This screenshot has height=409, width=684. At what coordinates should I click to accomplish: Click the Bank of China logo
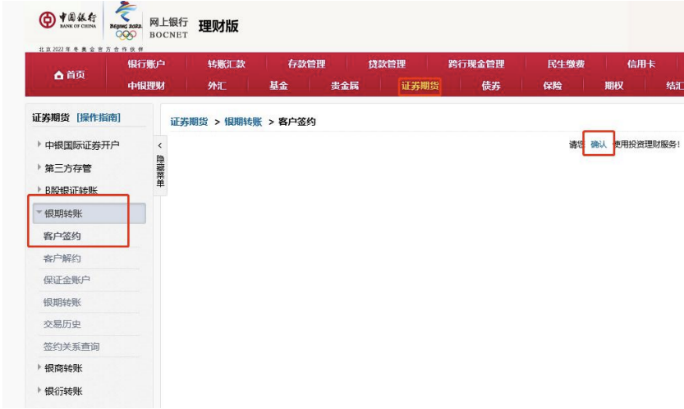pos(70,21)
